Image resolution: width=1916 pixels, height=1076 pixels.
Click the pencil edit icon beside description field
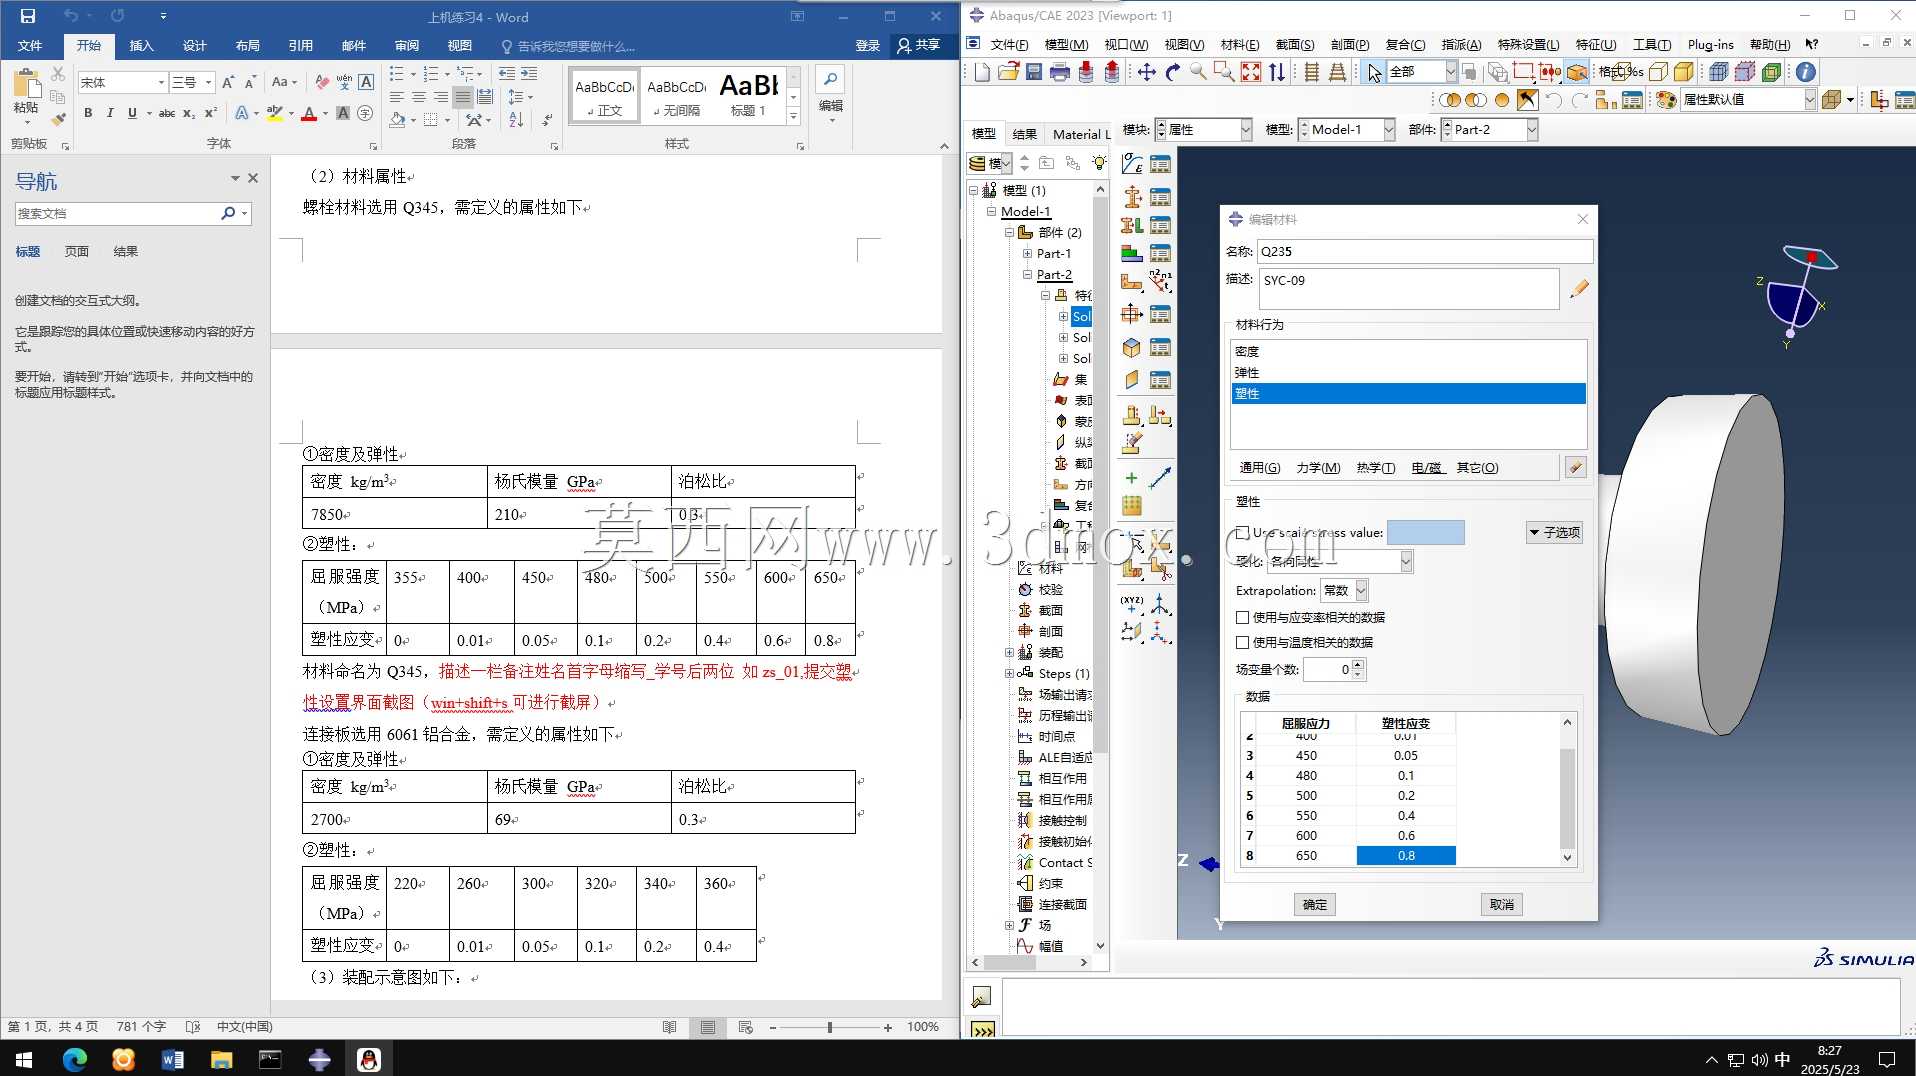pyautogui.click(x=1578, y=288)
